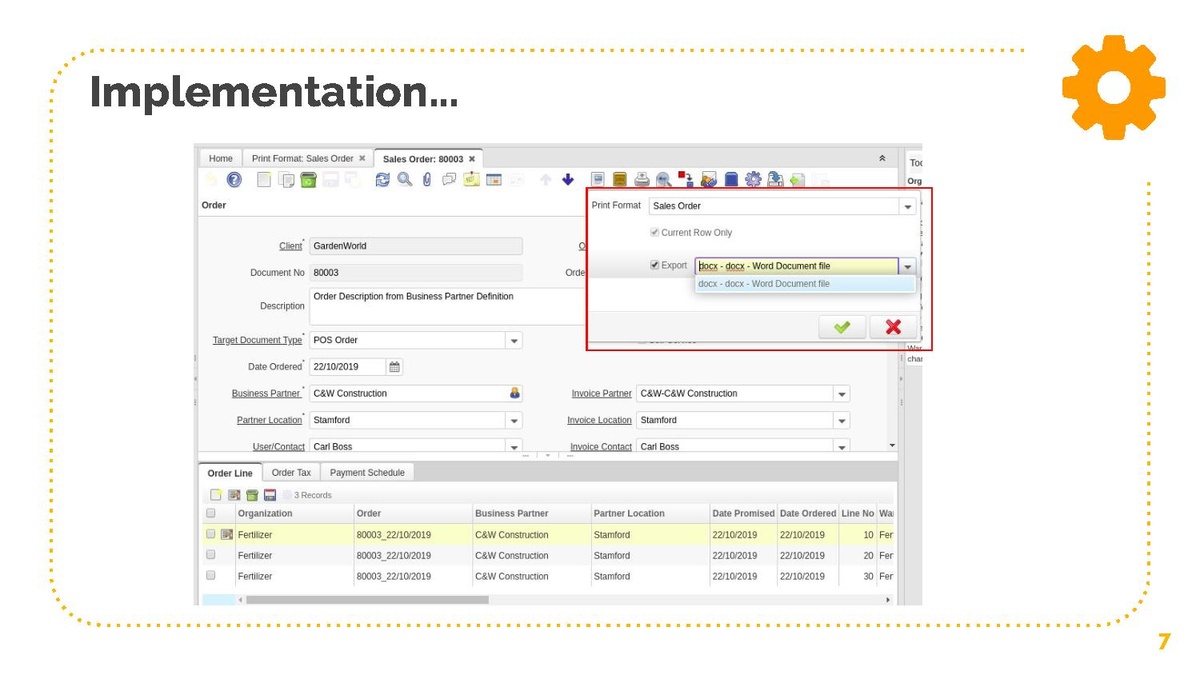Open the Find record magnifier icon

404,180
